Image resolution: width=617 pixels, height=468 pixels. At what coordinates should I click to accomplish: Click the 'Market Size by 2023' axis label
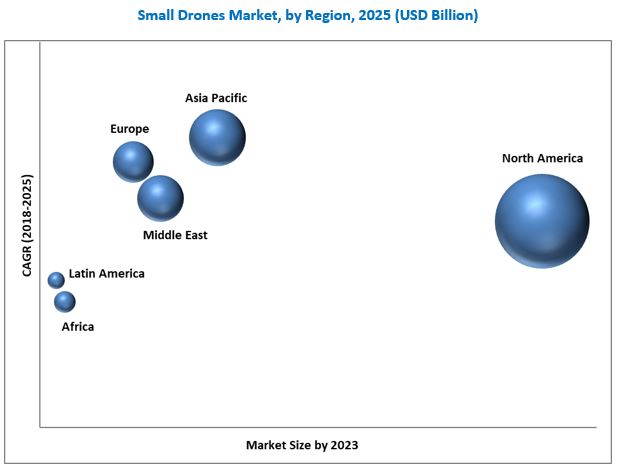[x=302, y=444]
